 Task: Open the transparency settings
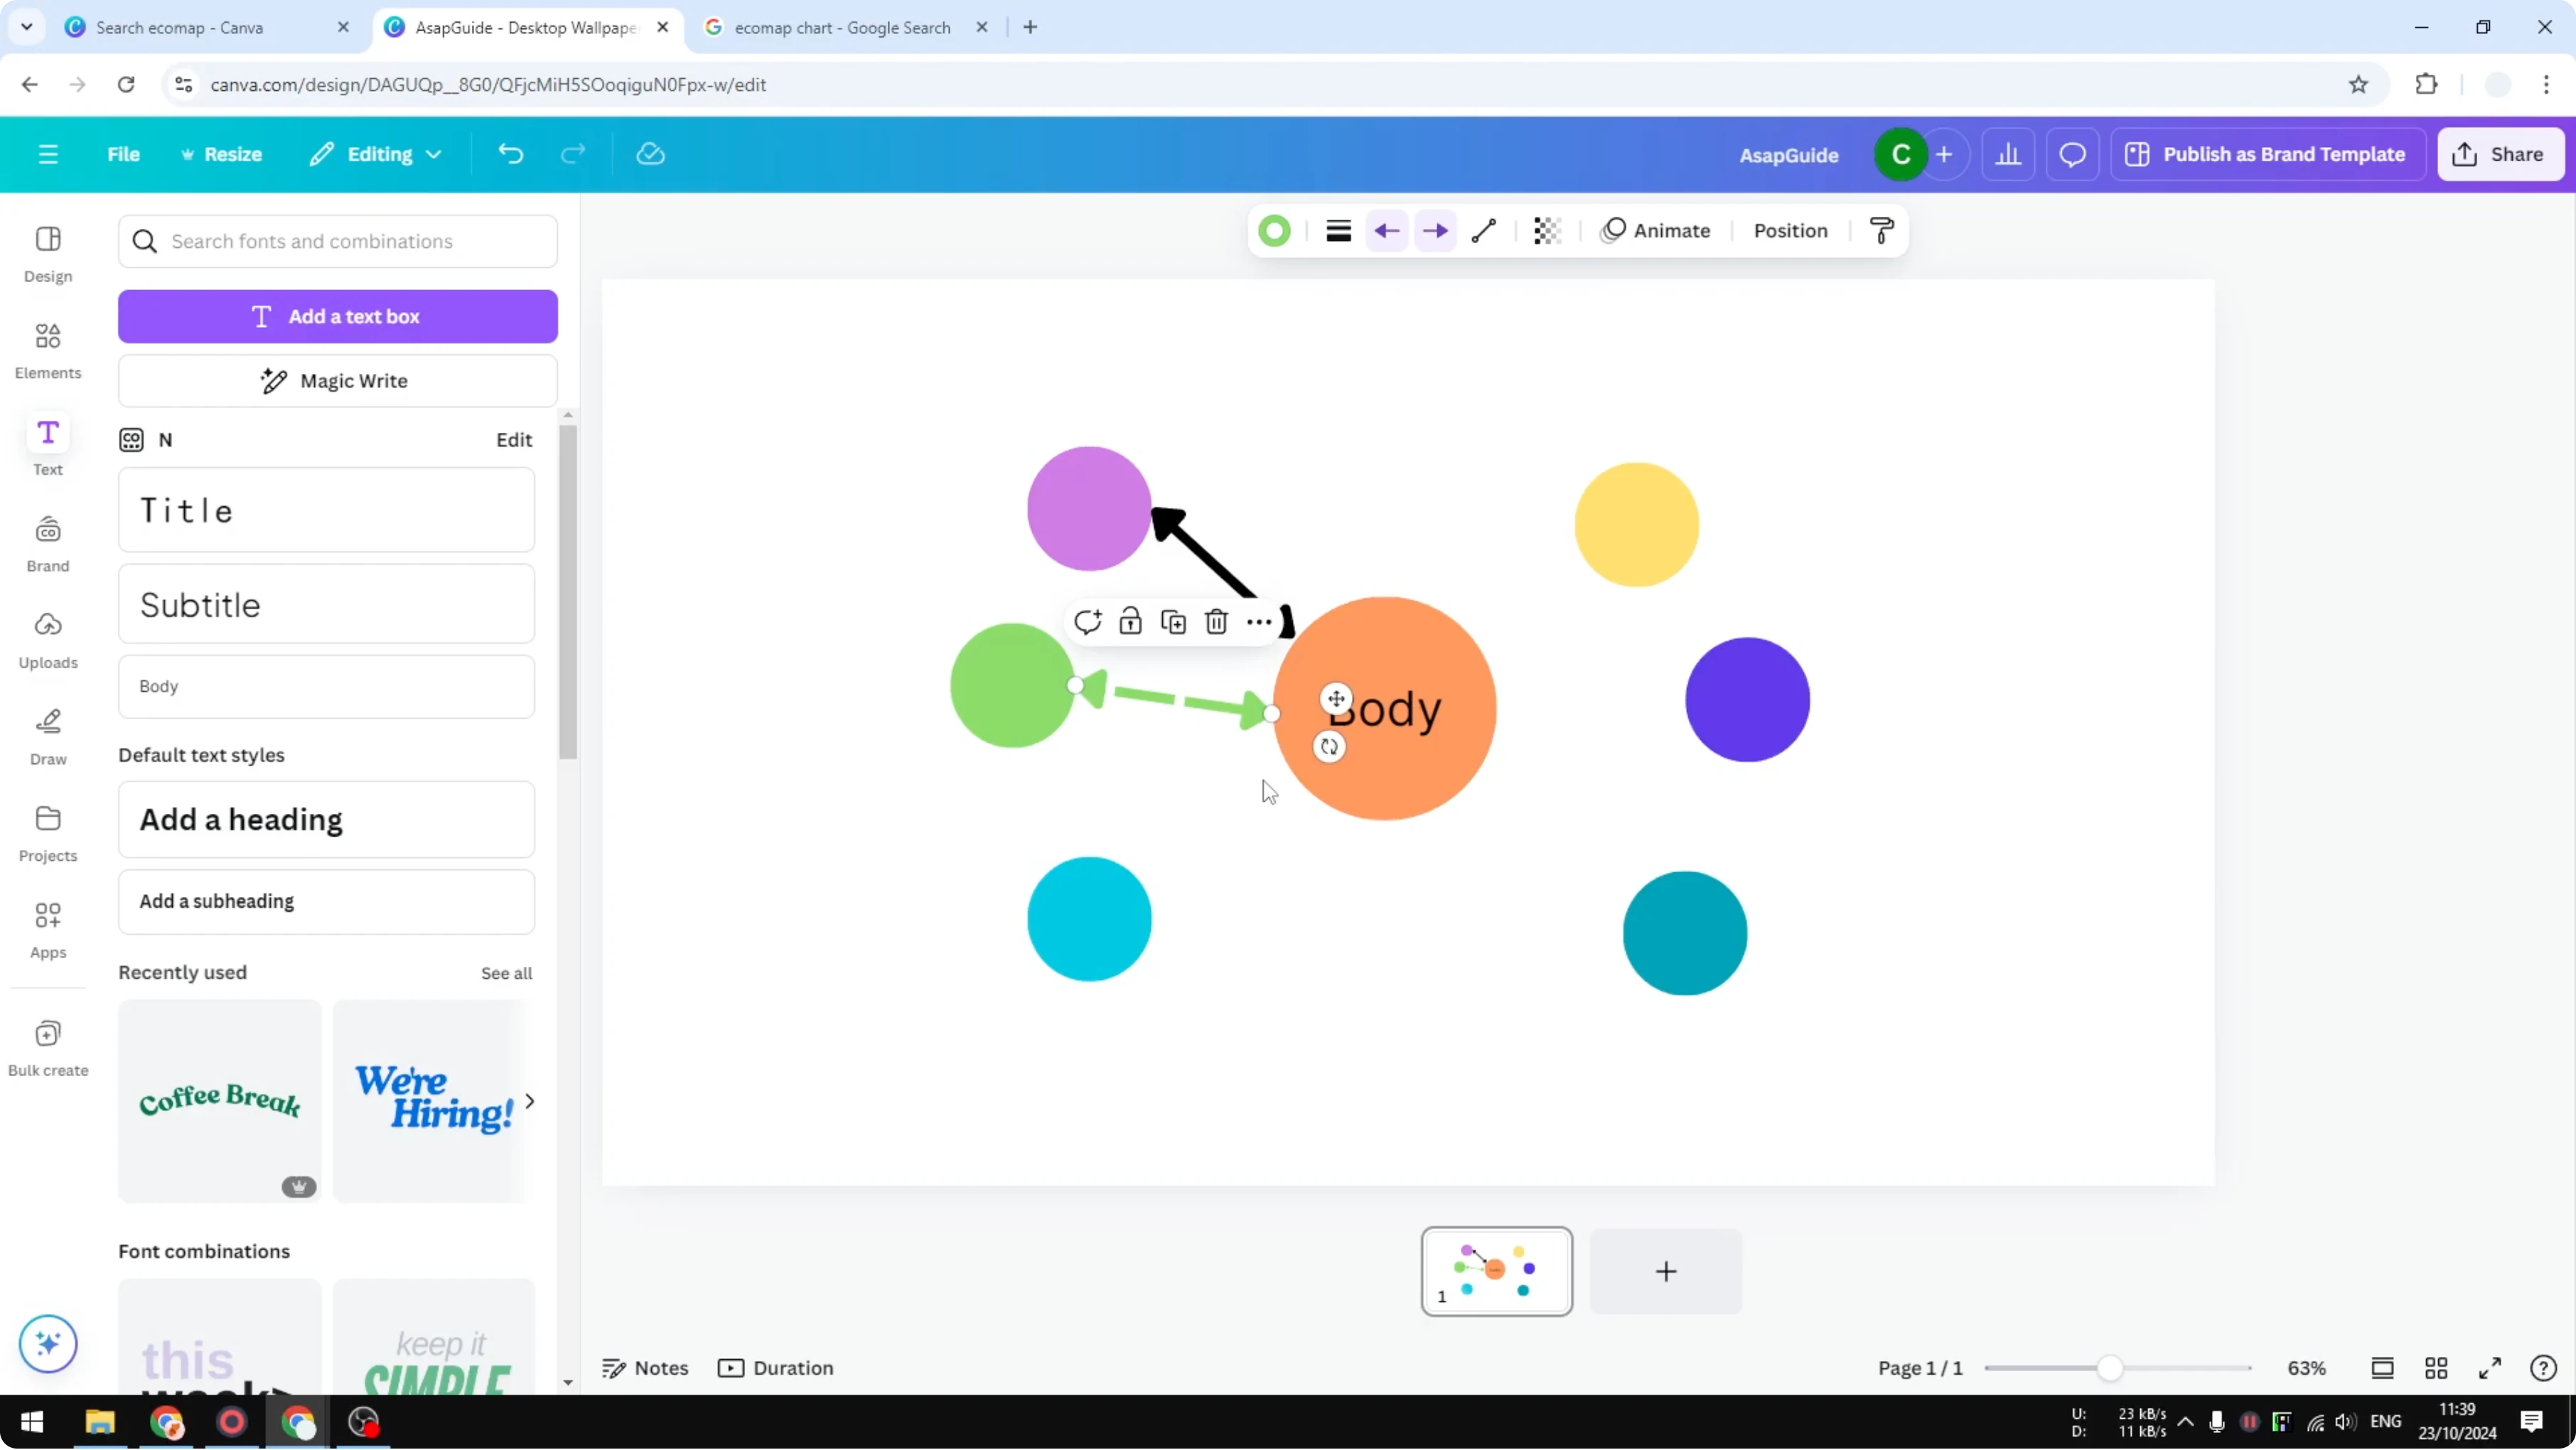(x=1546, y=230)
